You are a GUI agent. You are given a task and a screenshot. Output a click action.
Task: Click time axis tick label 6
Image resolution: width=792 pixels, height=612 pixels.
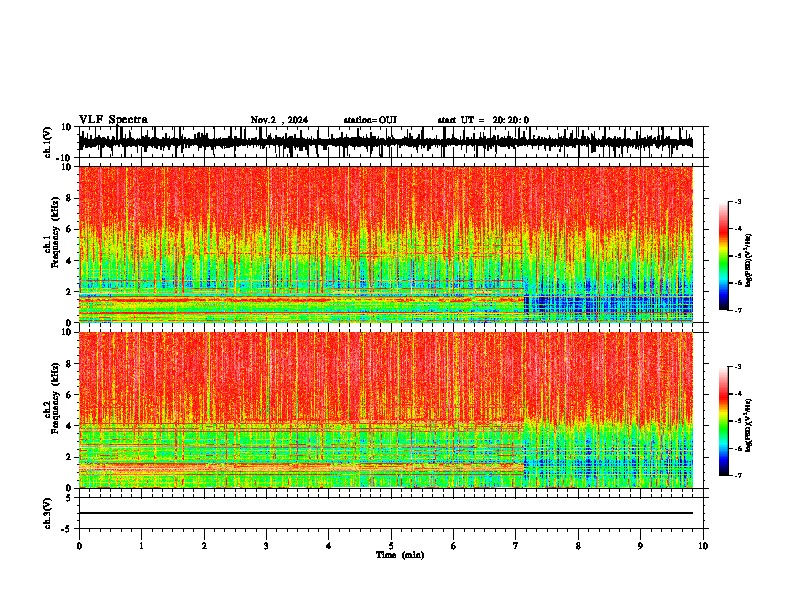coord(453,546)
